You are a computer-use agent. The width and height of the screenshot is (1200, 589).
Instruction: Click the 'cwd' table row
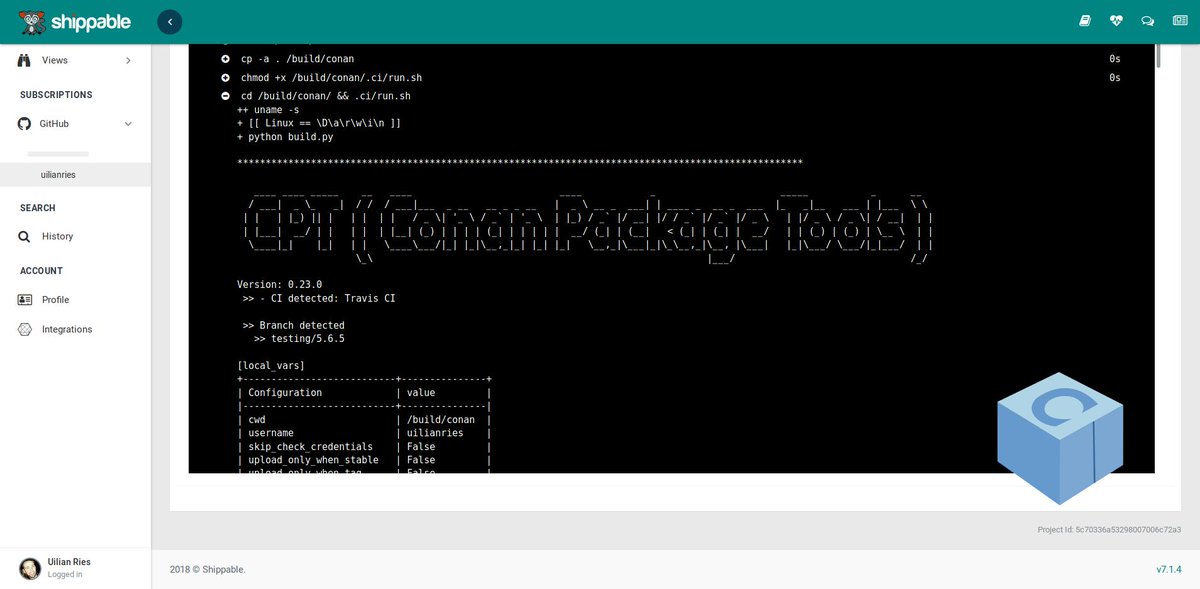364,420
